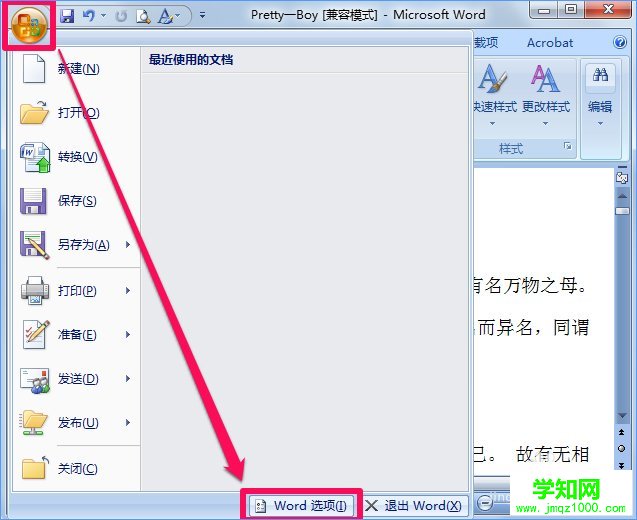Expand 发送 submenu arrow

tap(128, 379)
